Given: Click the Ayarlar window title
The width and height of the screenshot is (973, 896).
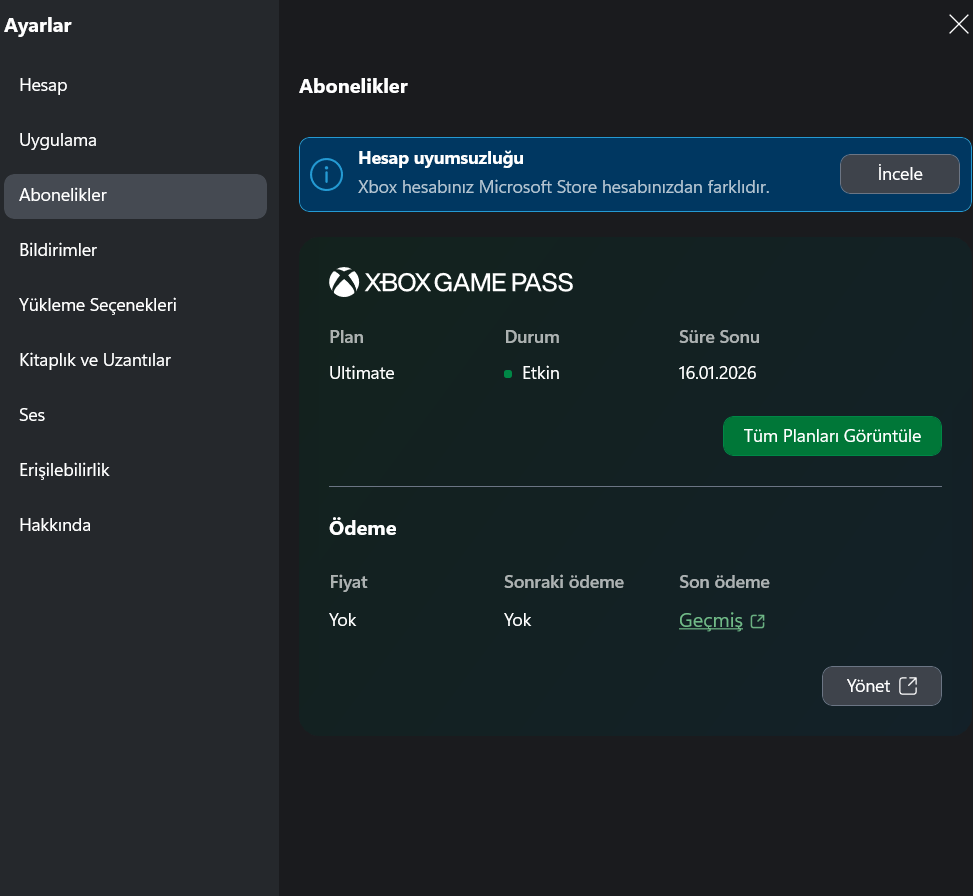Looking at the screenshot, I should [38, 25].
